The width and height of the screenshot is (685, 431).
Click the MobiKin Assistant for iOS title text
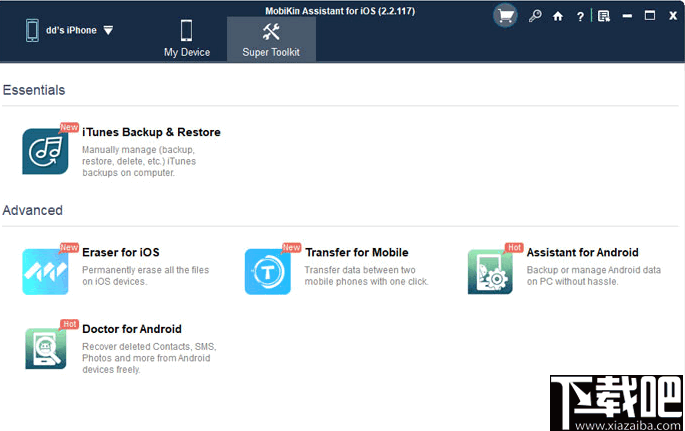pos(340,11)
